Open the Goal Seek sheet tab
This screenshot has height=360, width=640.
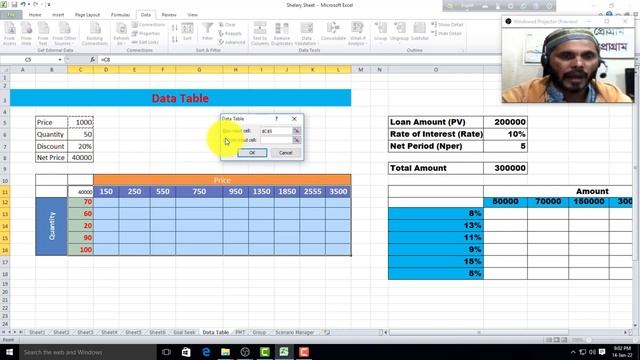[184, 332]
